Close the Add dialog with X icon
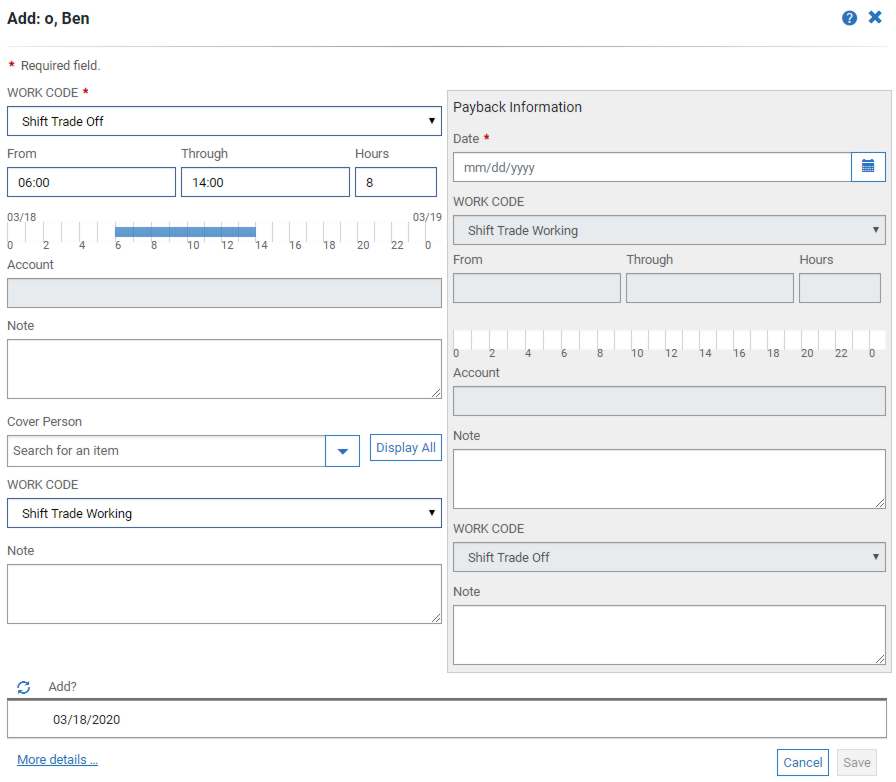 click(x=875, y=18)
